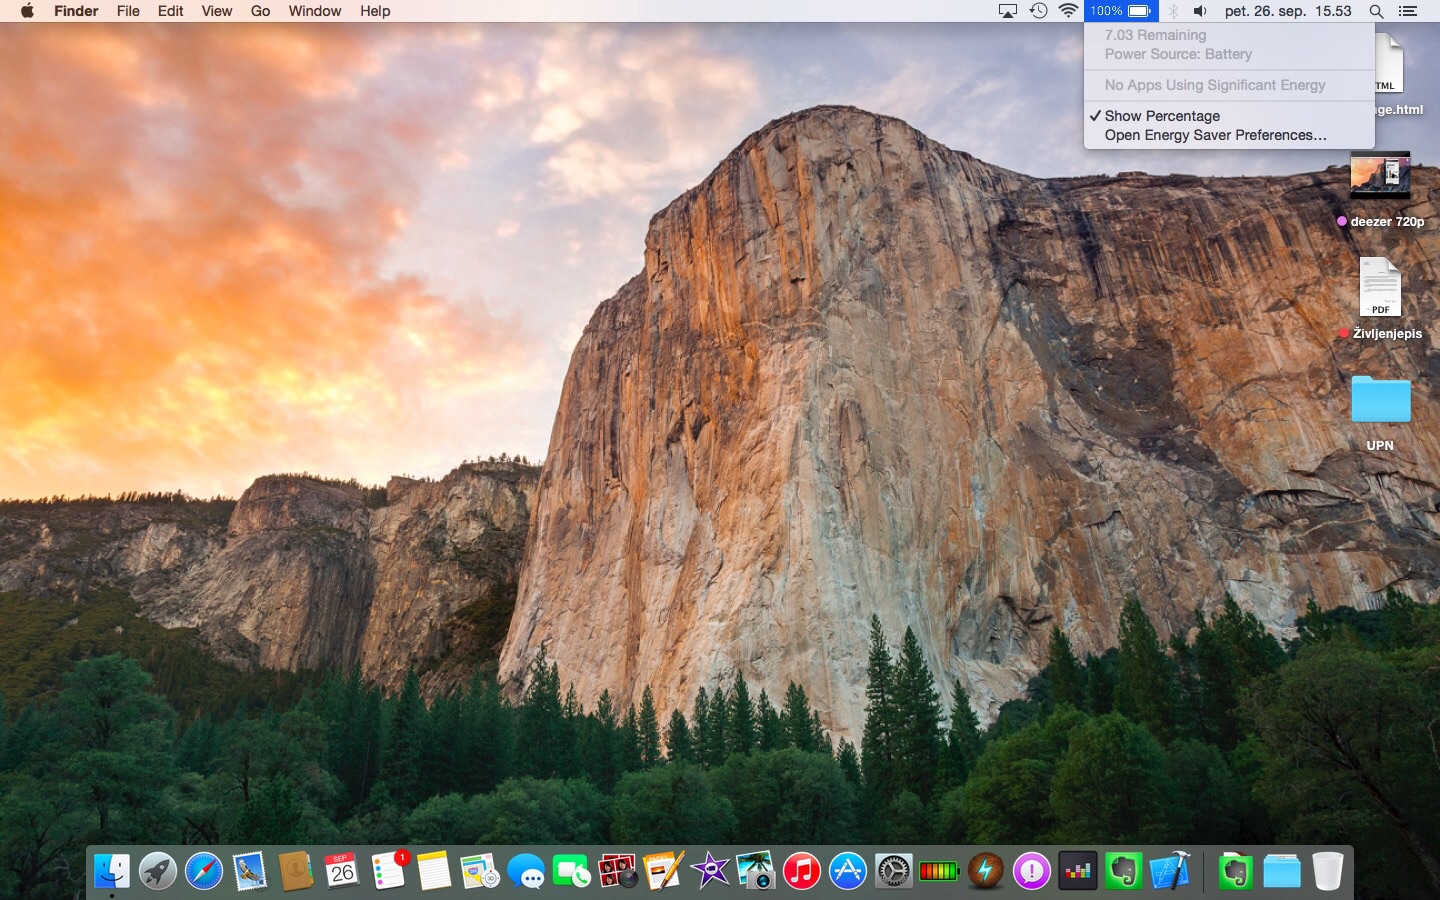Open Finder from the Dock

pos(112,871)
